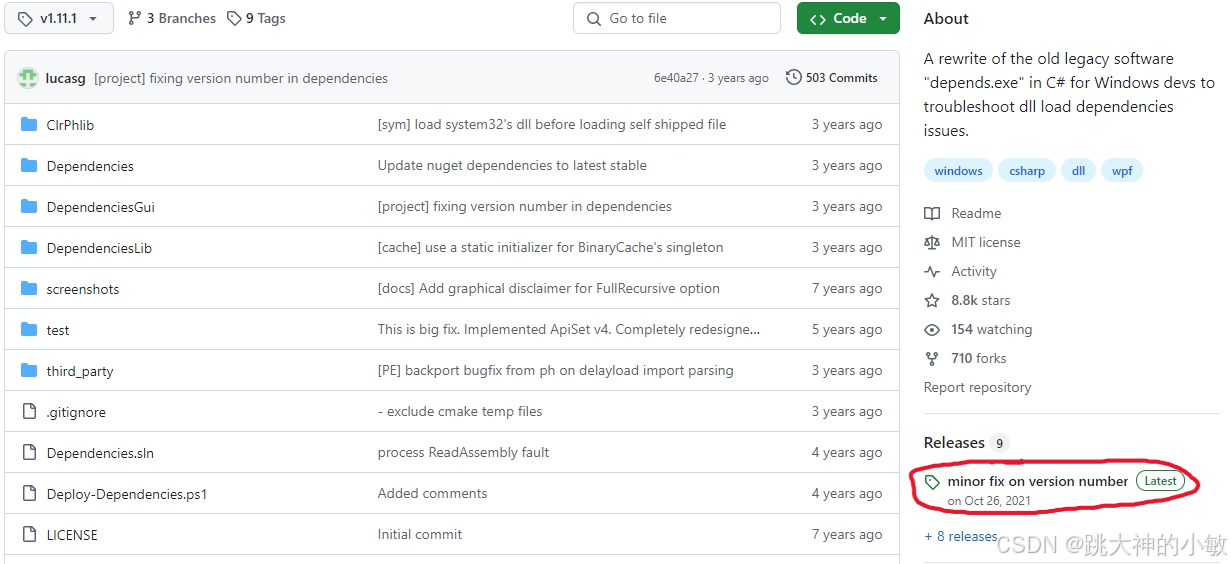
Task: Open commit '[PE] backport bugfix from ph'
Action: 555,370
